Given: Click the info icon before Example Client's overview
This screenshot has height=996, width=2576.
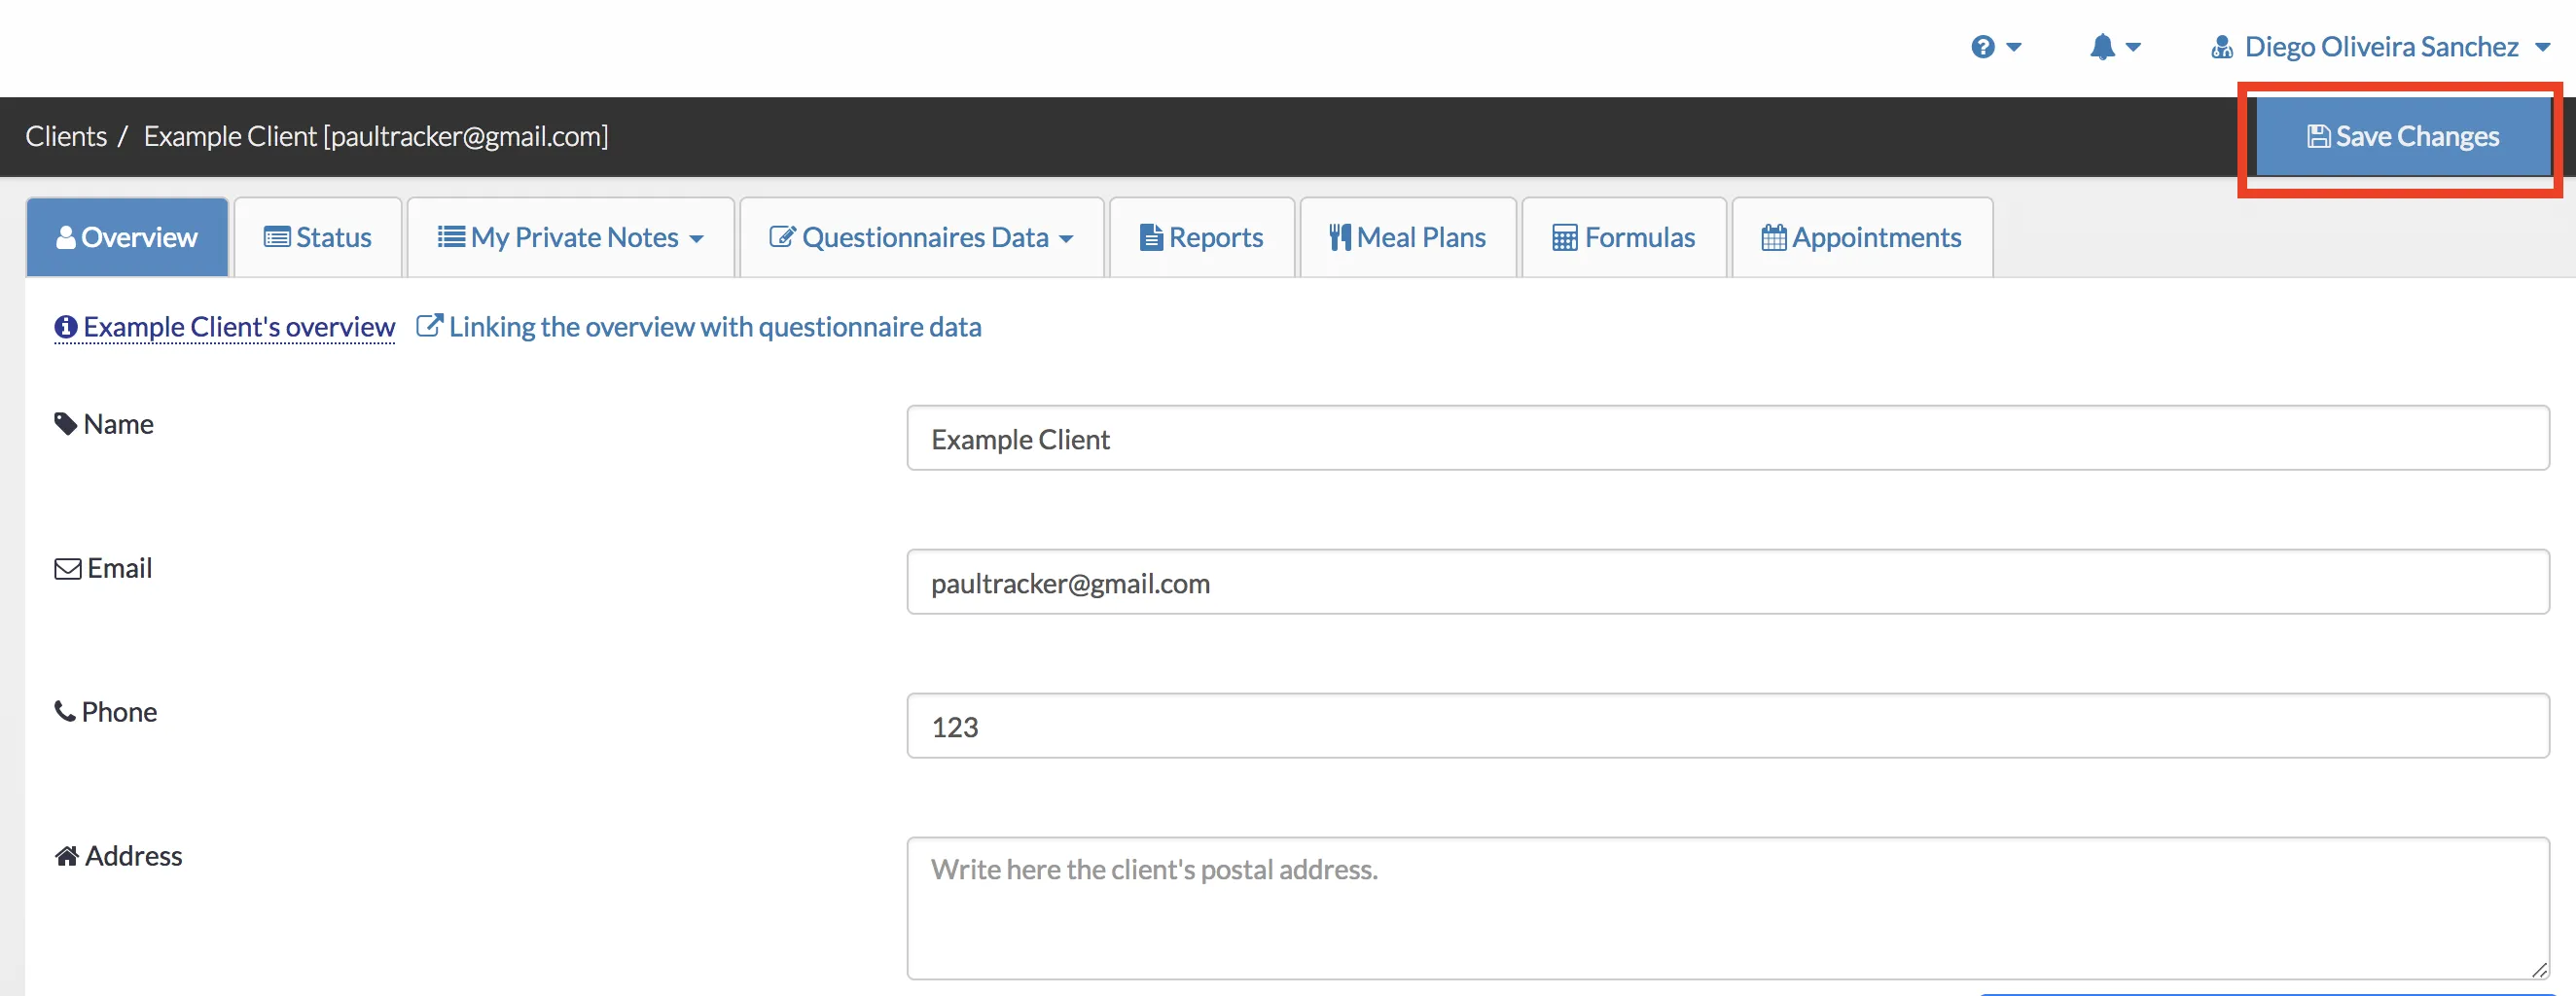Looking at the screenshot, I should pyautogui.click(x=66, y=327).
